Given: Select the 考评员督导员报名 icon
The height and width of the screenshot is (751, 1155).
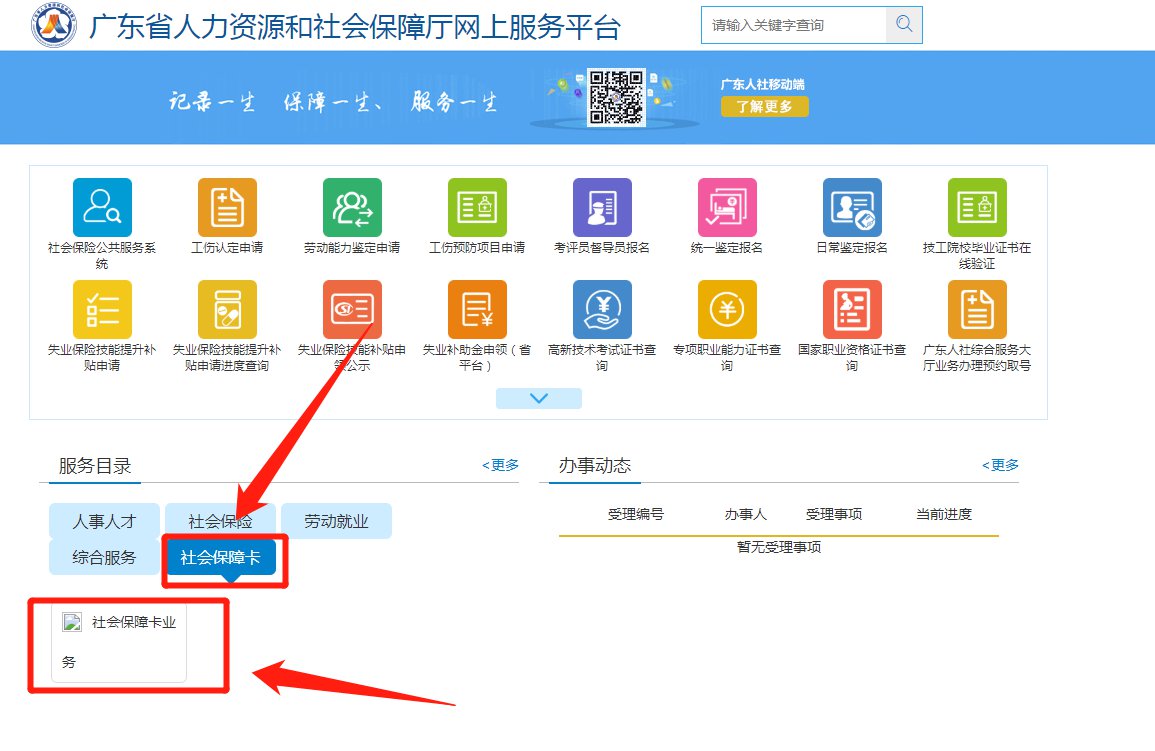Looking at the screenshot, I should click(x=602, y=208).
